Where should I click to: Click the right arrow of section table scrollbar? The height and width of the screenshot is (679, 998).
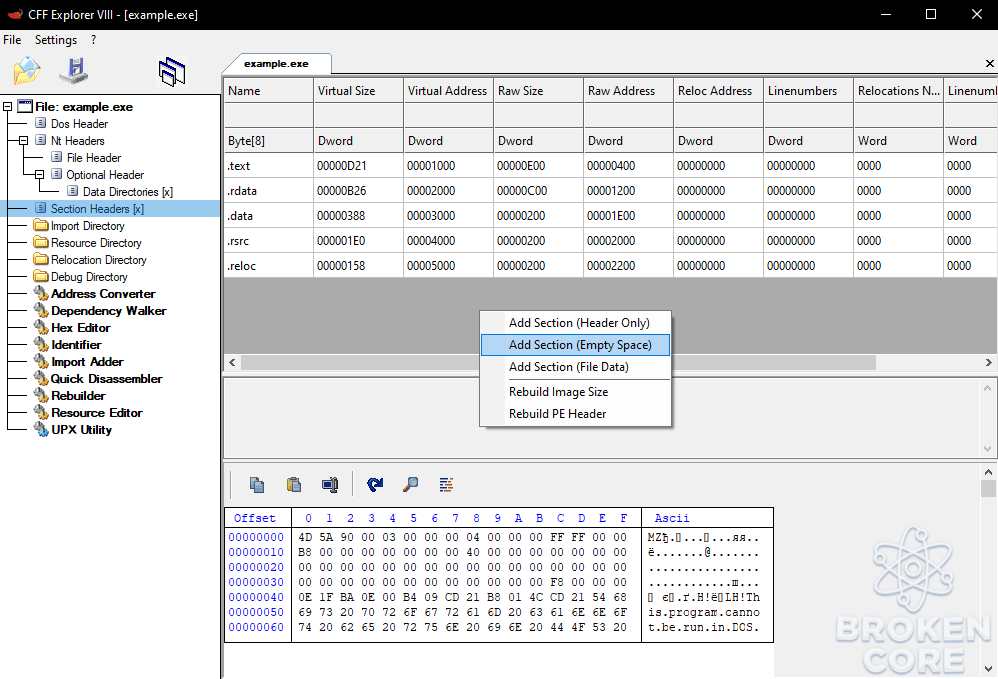click(x=988, y=362)
